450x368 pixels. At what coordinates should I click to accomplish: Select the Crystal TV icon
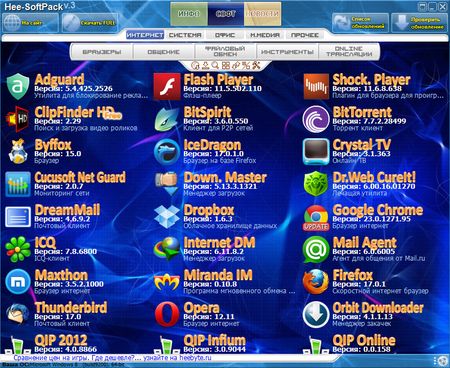(x=316, y=152)
